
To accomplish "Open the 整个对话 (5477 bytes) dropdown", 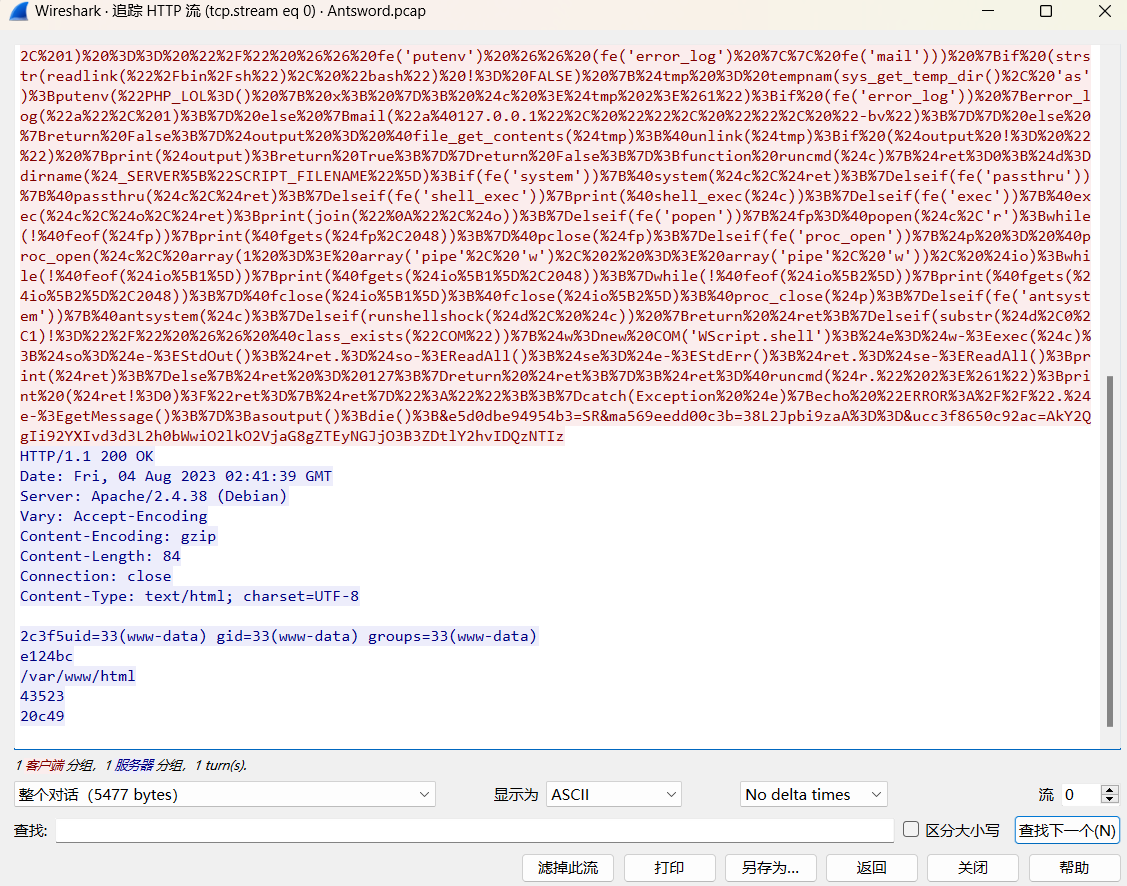I will tap(224, 794).
